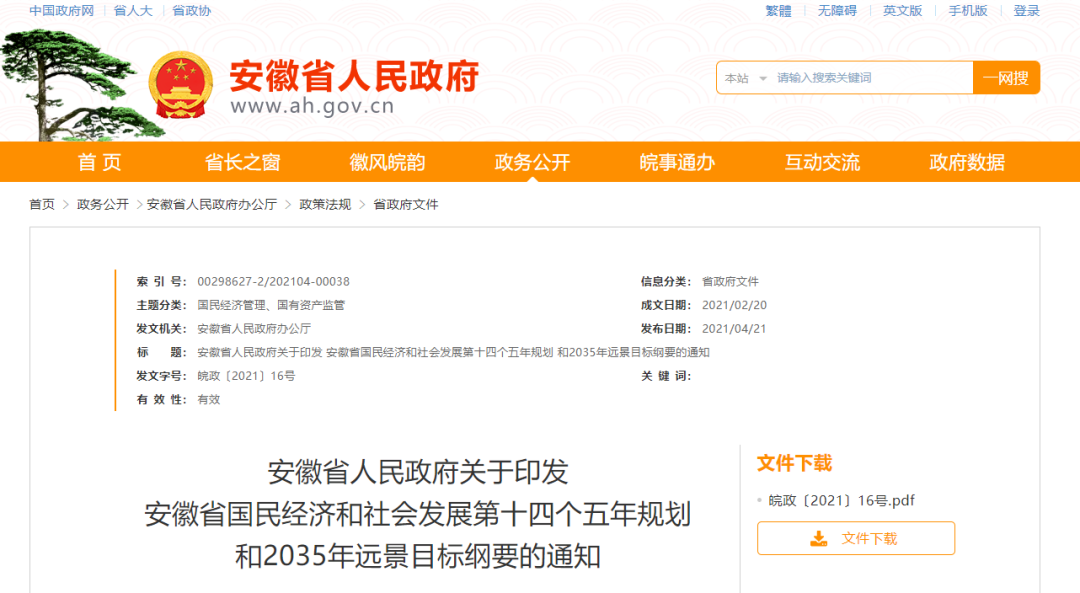Image resolution: width=1080 pixels, height=593 pixels.
Task: Open the 省长之窗 navigation tab
Action: tap(242, 162)
